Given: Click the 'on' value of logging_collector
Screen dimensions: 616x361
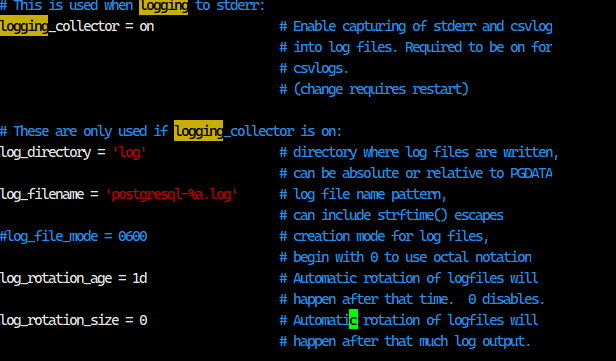Looking at the screenshot, I should [x=147, y=27].
